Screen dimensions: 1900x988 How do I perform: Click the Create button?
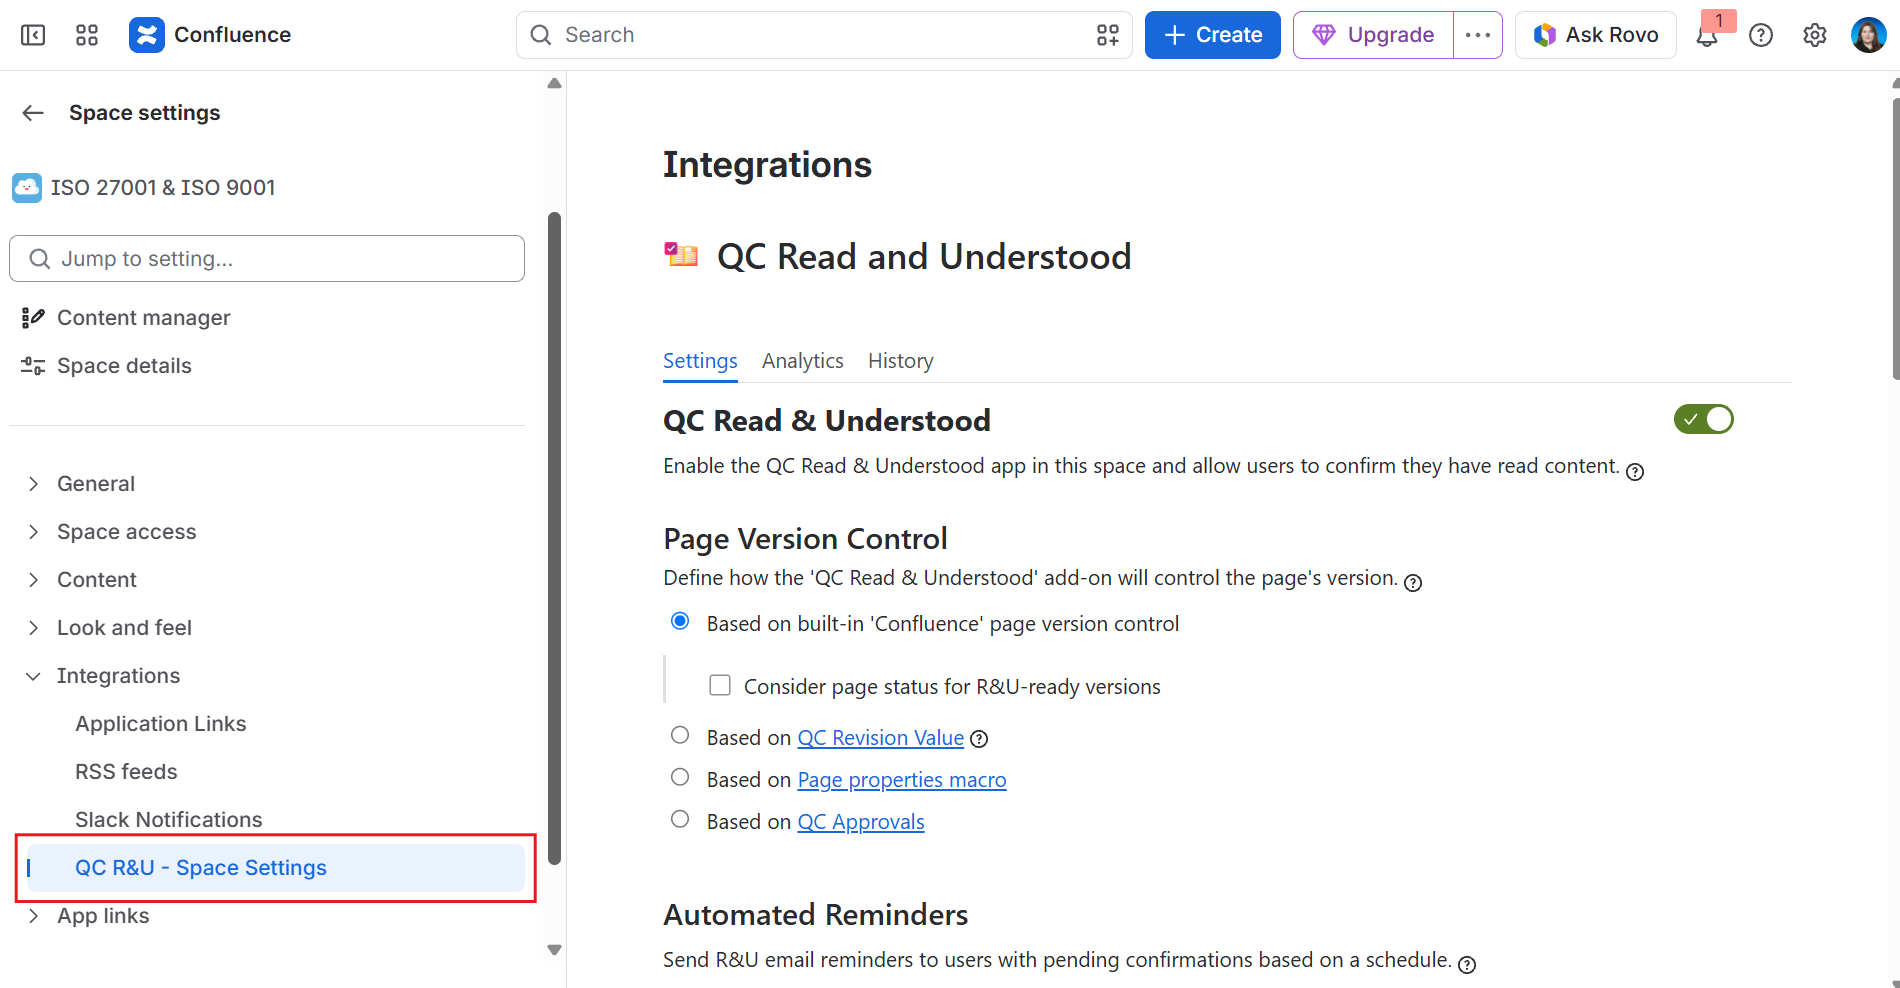[1213, 35]
